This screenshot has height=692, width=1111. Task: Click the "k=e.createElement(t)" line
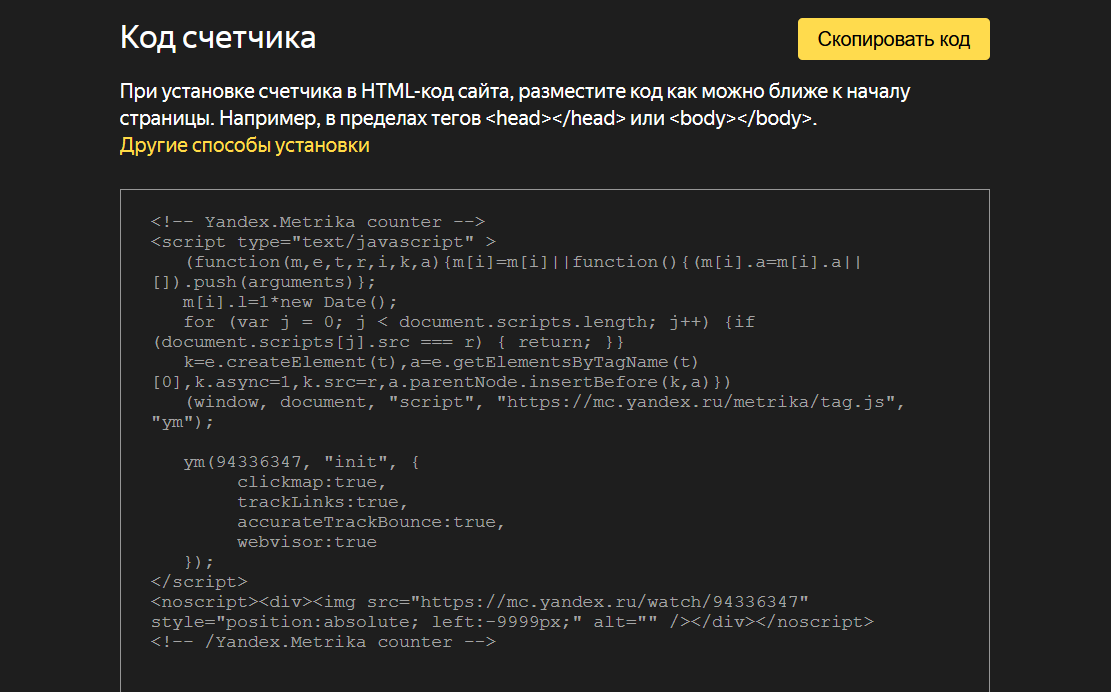[441, 362]
